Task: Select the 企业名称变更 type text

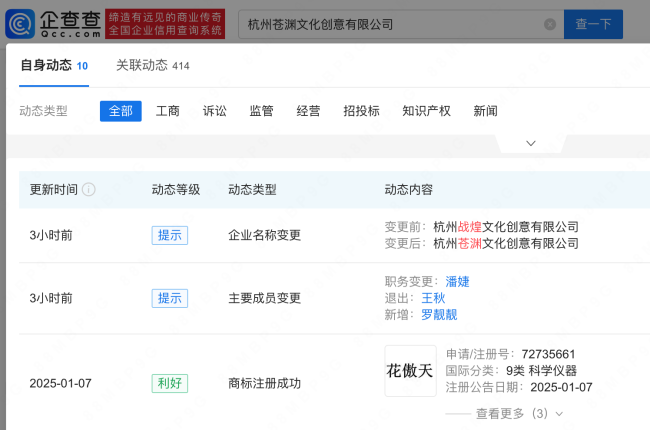Action: [x=264, y=235]
